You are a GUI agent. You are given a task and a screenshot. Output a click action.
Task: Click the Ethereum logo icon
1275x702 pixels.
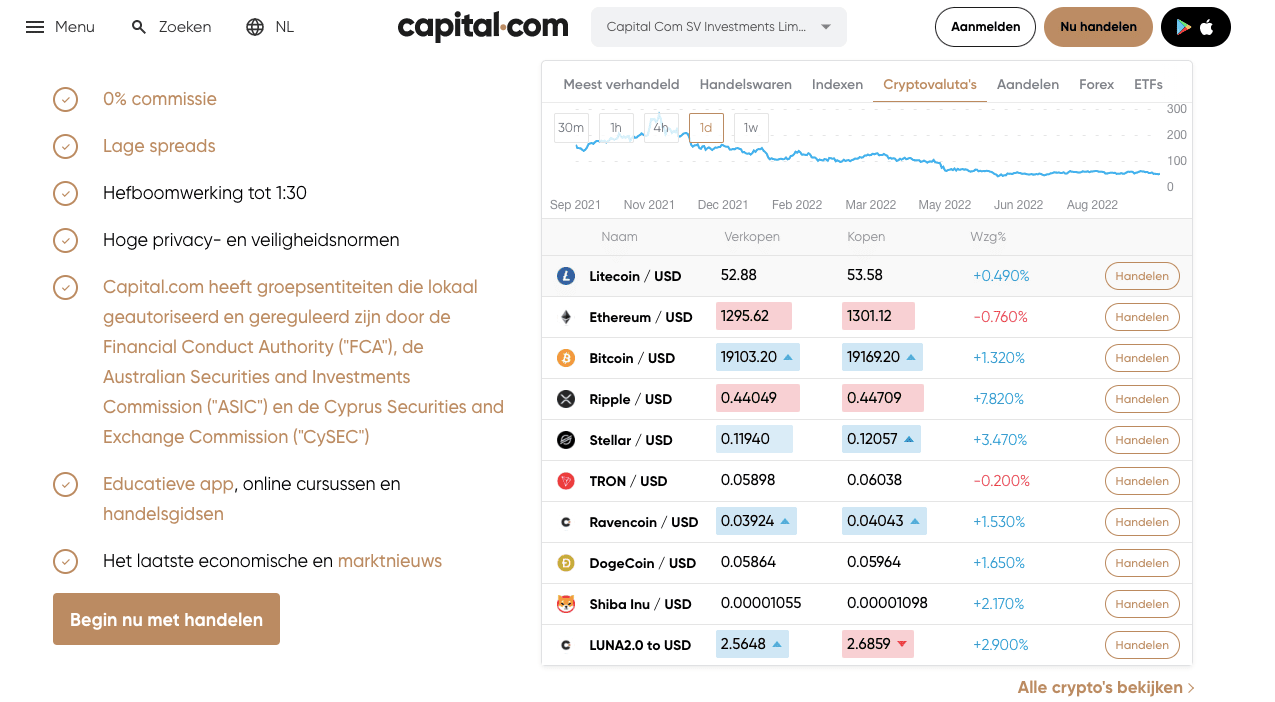point(566,317)
